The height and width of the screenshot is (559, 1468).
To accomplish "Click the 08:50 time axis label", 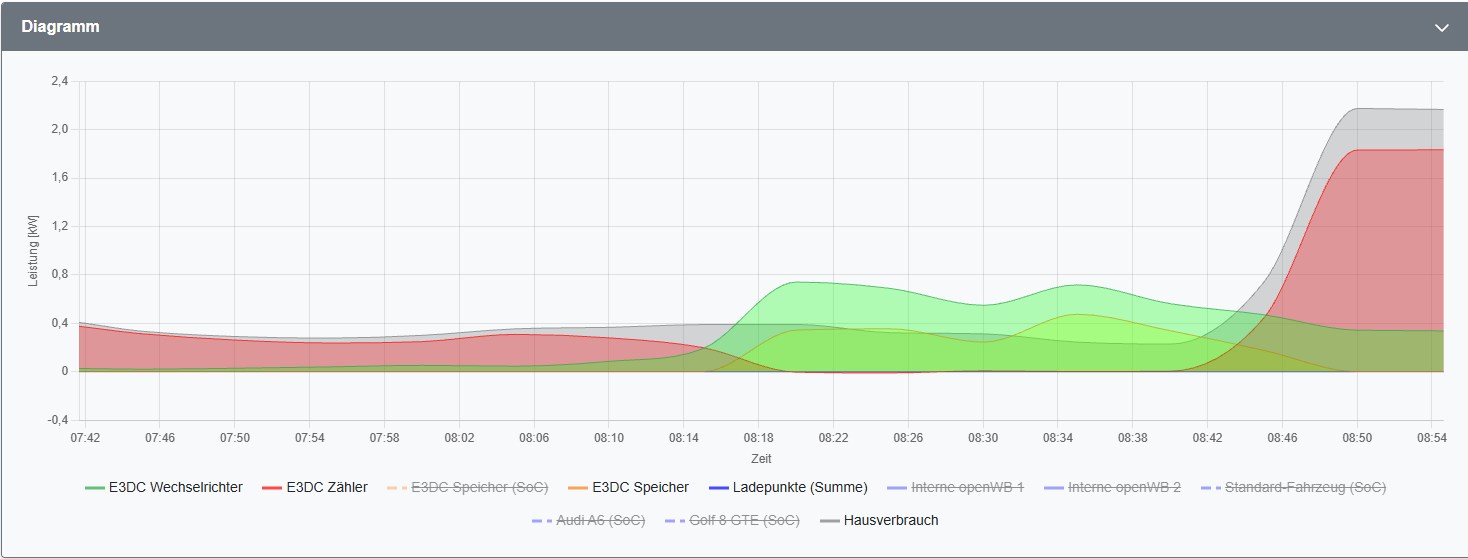I will pyautogui.click(x=1357, y=439).
